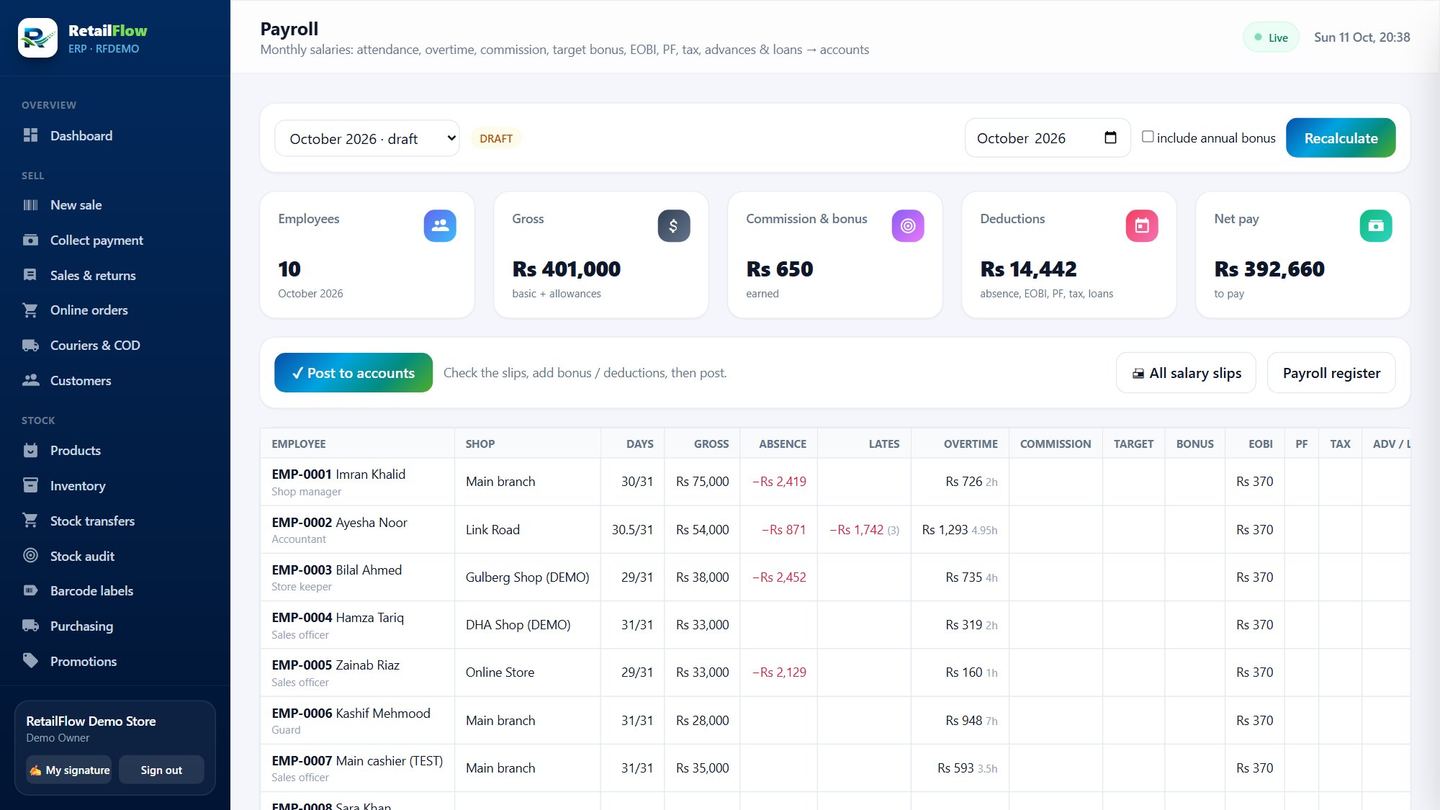Click the Live status badge
Viewport: 1440px width, 810px height.
1271,38
